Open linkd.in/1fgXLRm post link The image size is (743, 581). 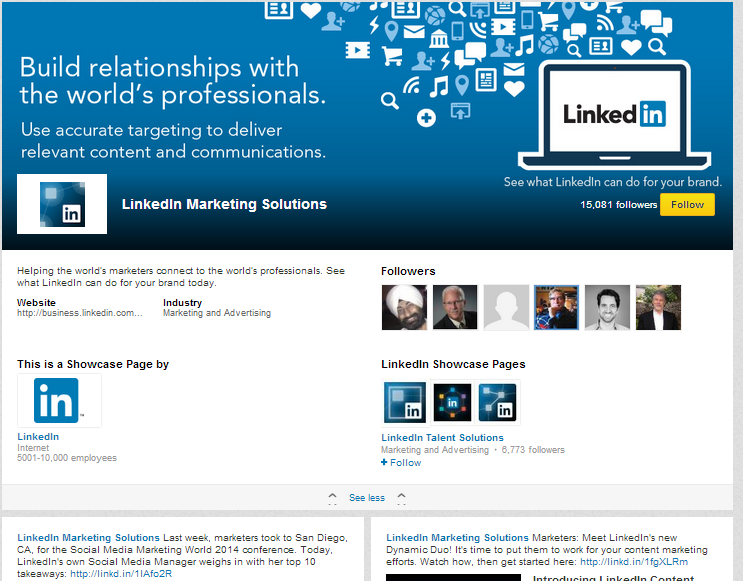[634, 562]
